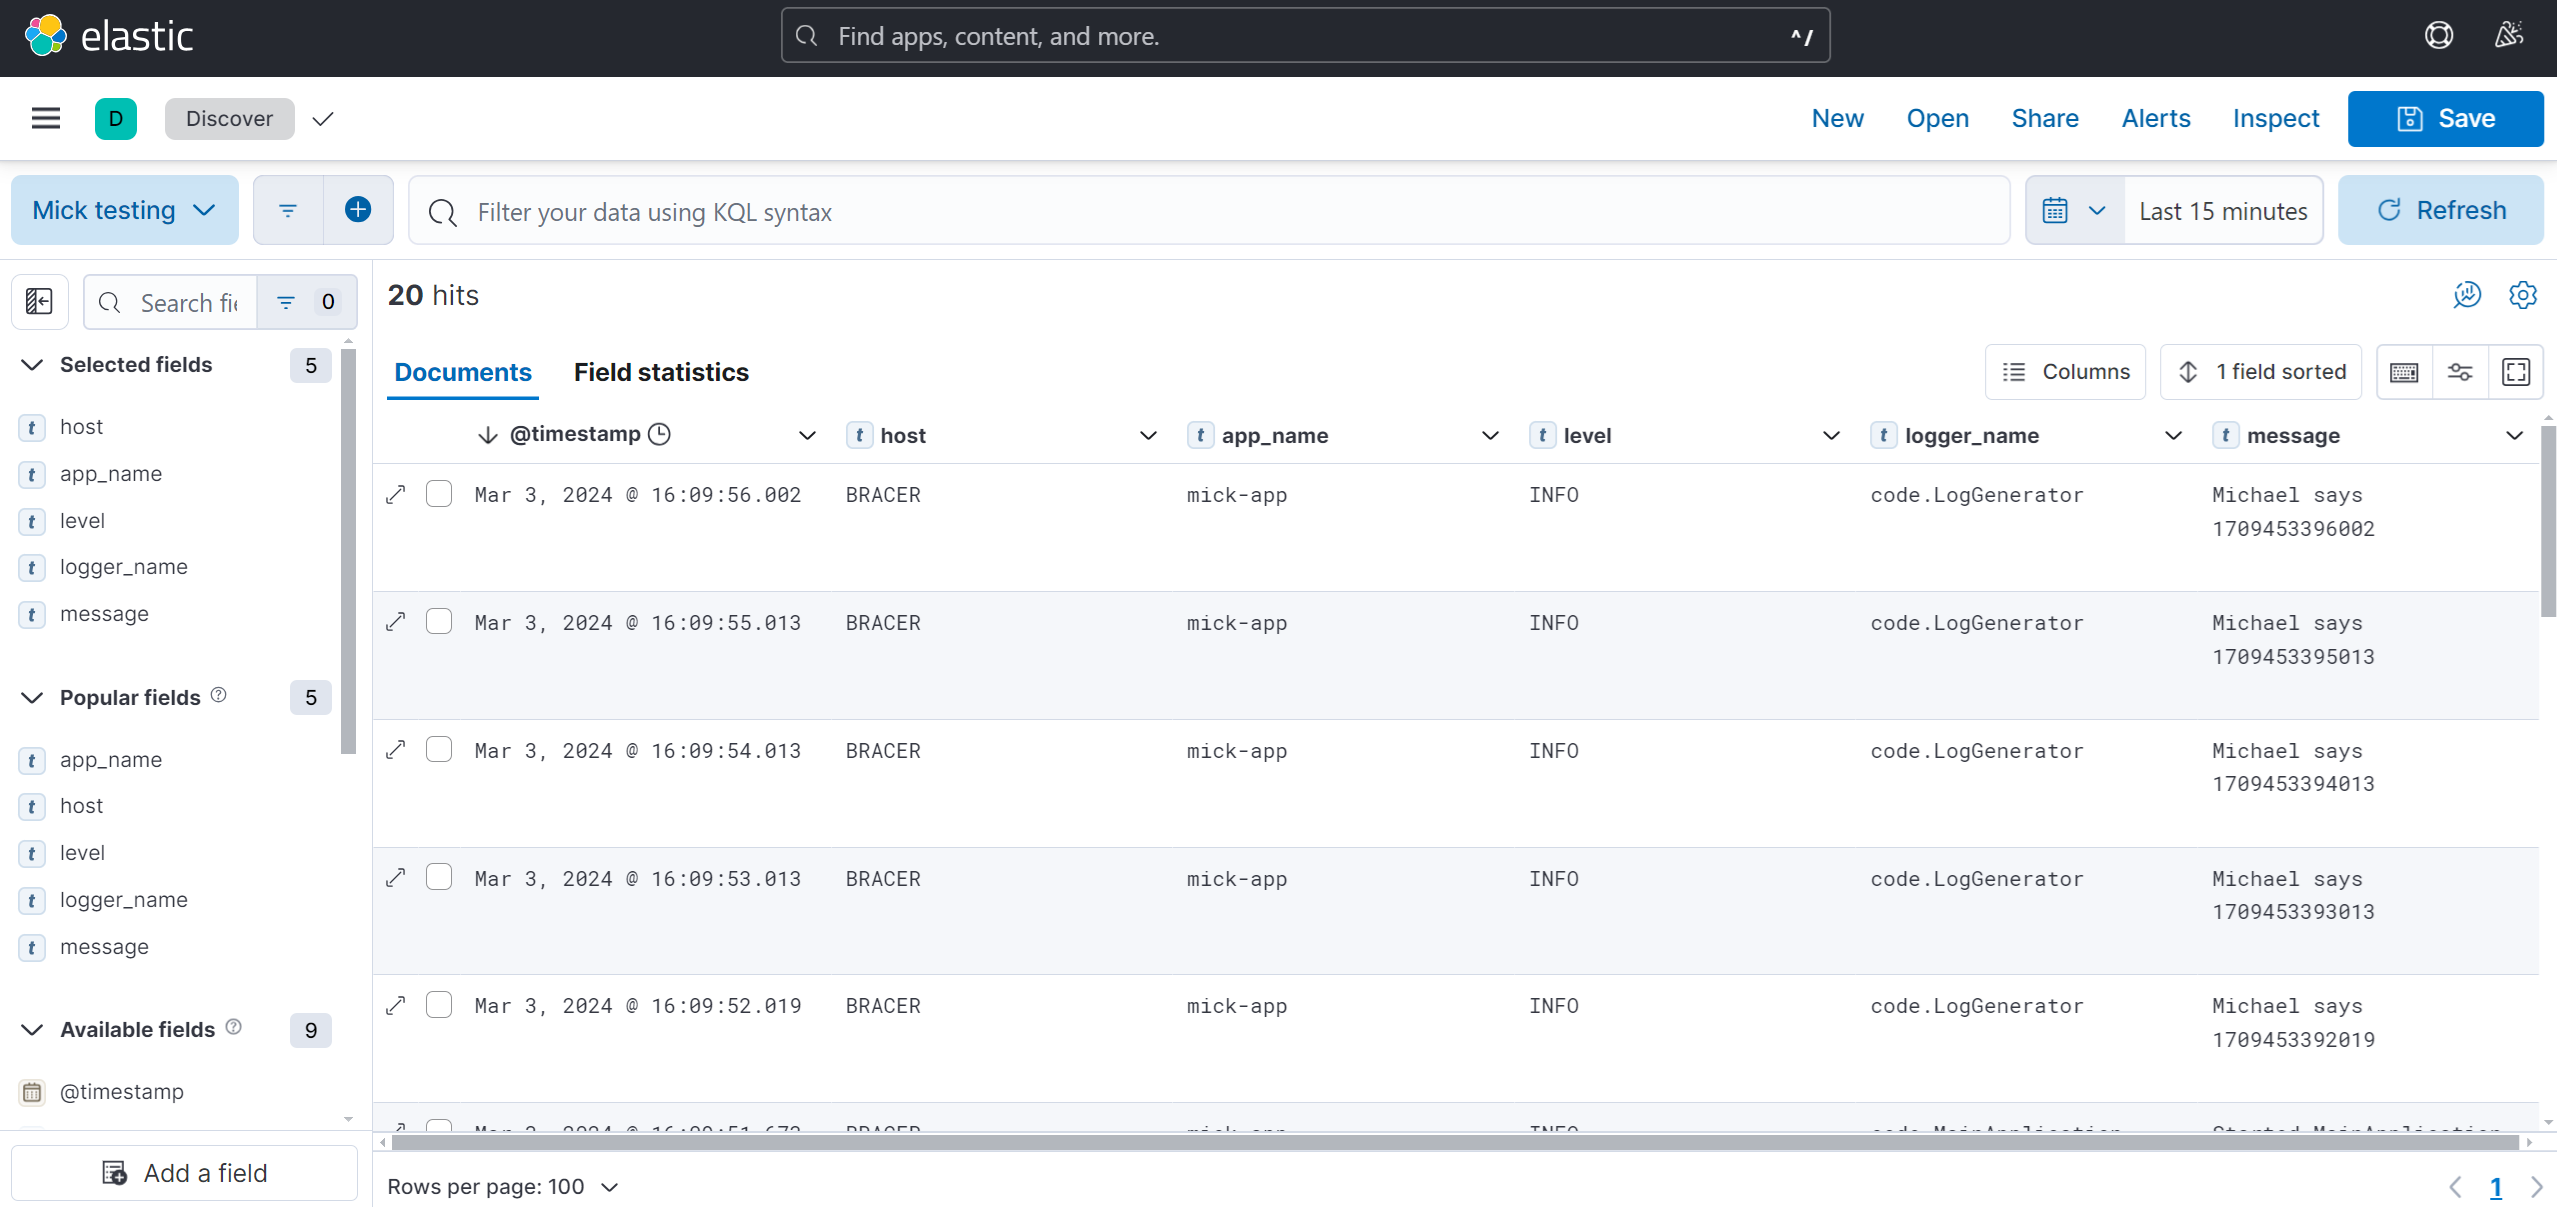
Task: Hide the fields sidebar
Action: click(40, 301)
